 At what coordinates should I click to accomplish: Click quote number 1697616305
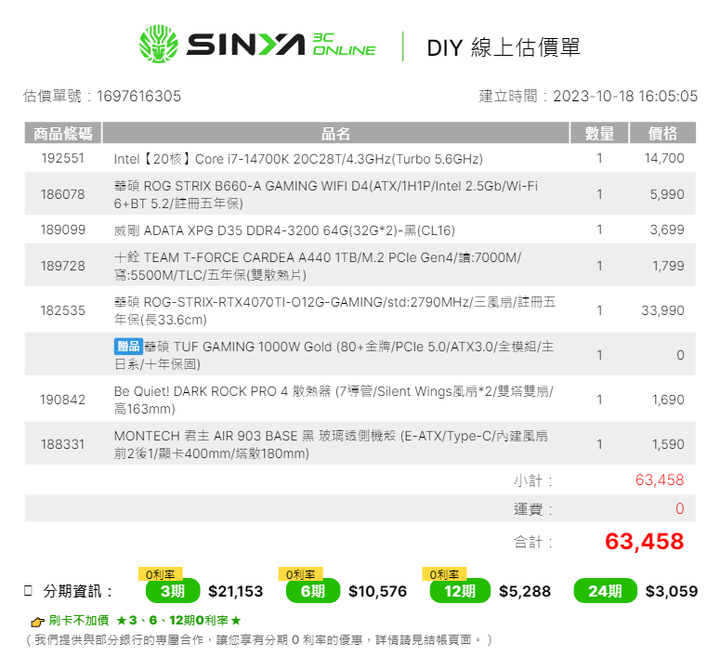(139, 96)
